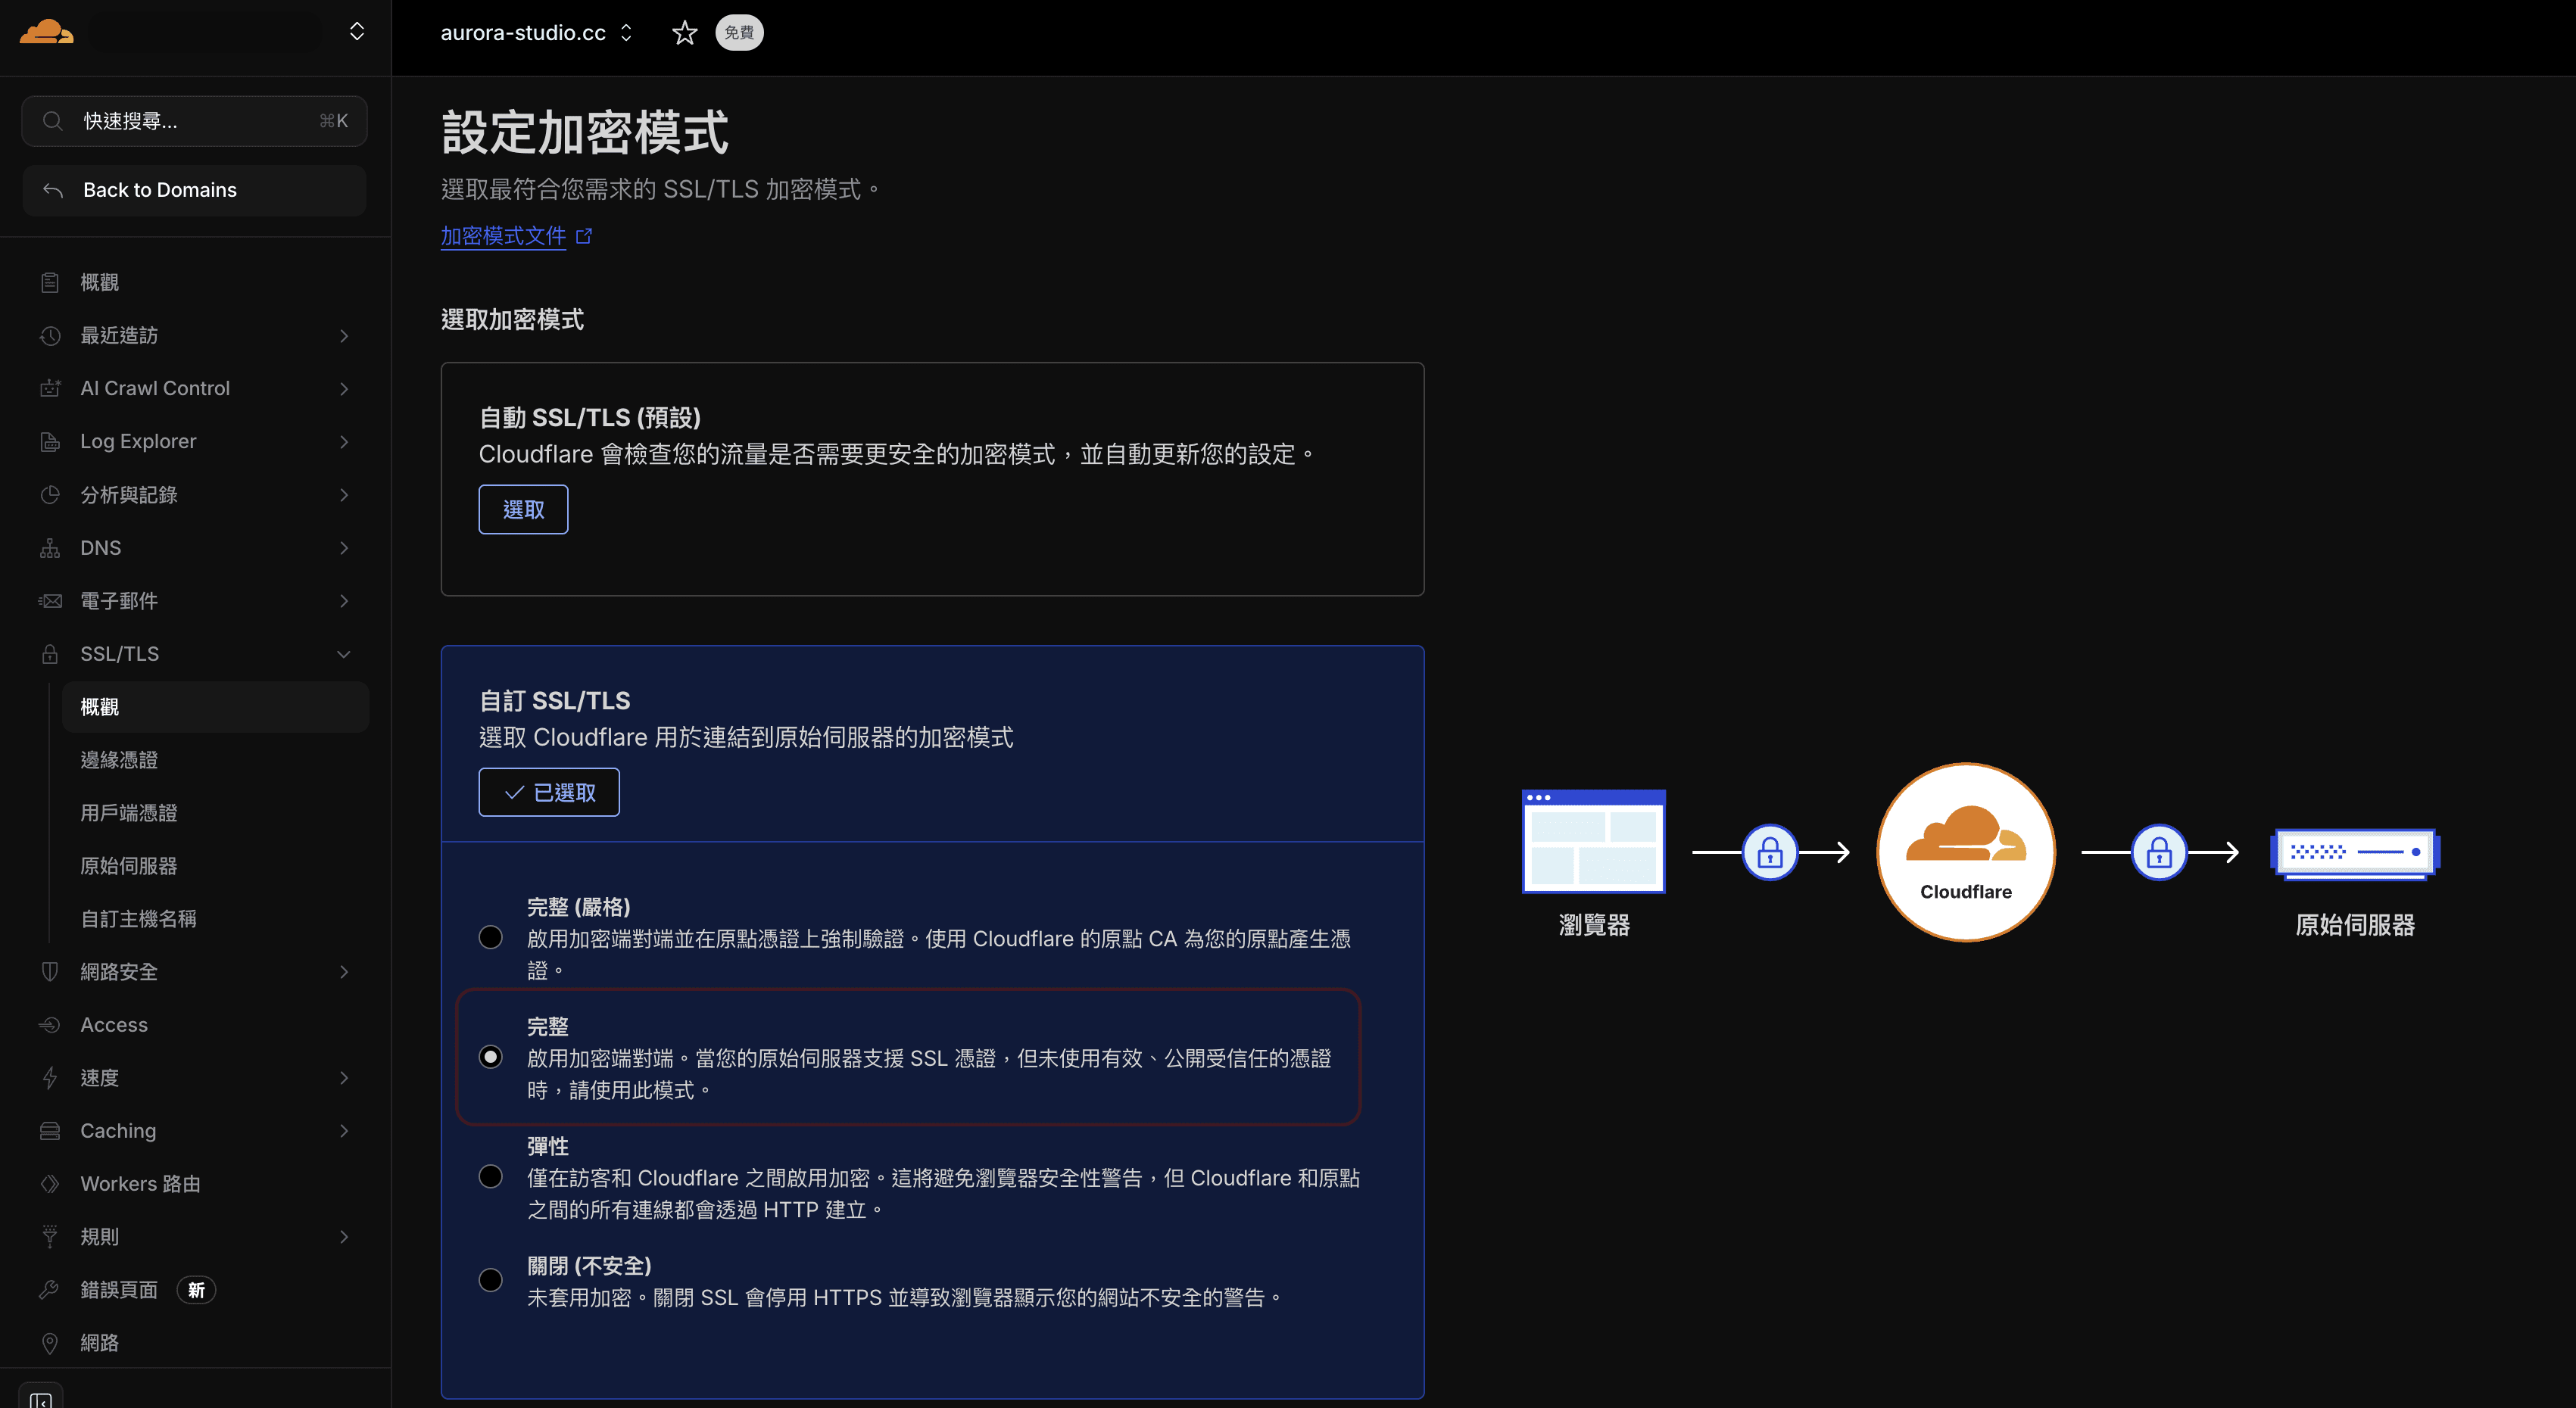The width and height of the screenshot is (2576, 1408).
Task: Expand the 網路安全 sidebar section
Action: pos(343,972)
